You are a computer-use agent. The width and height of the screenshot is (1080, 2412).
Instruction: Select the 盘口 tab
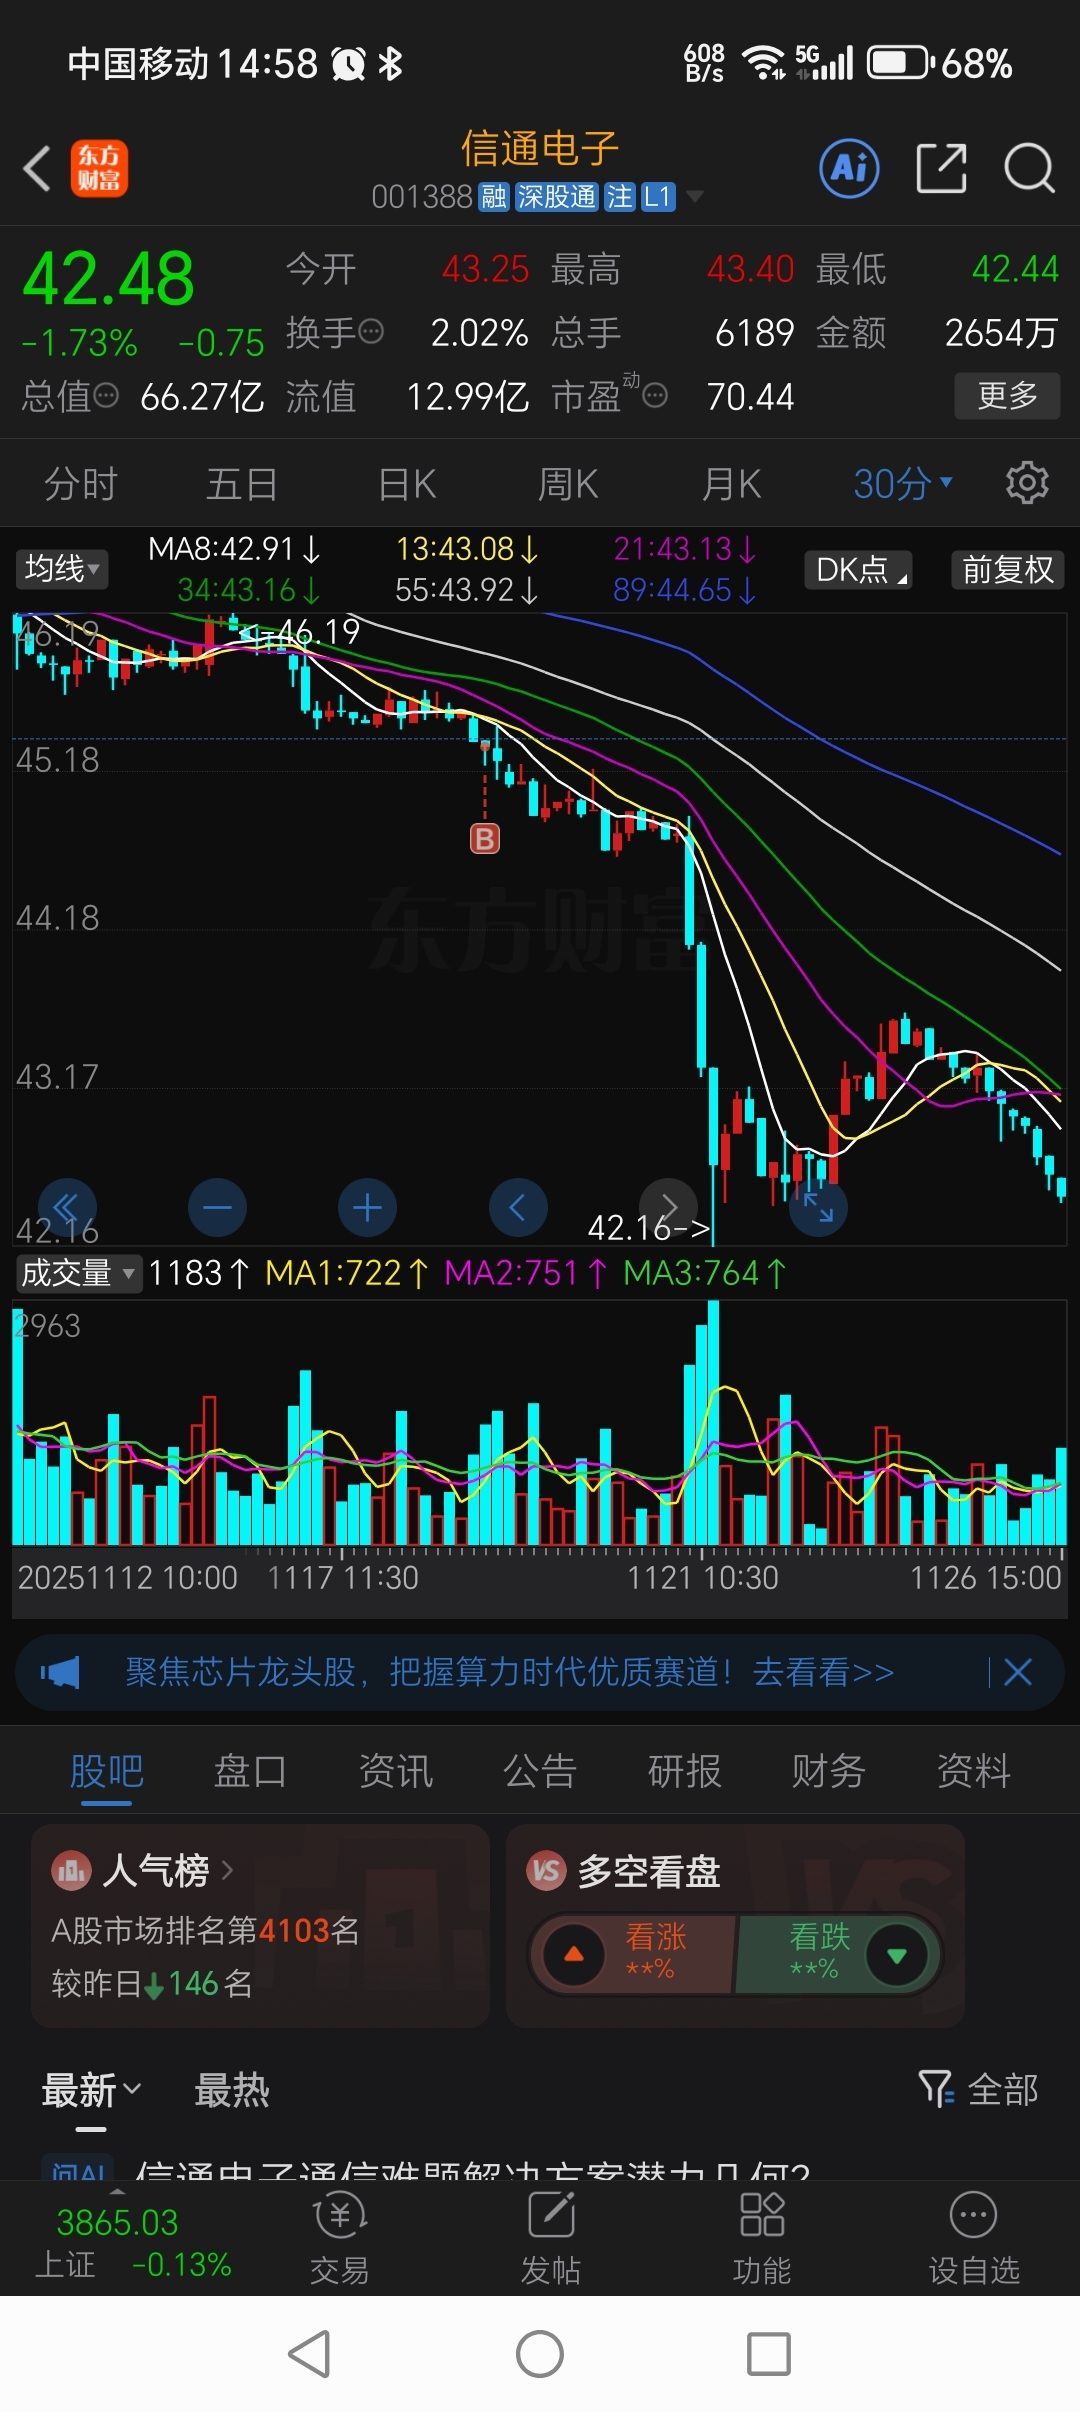(x=251, y=1771)
